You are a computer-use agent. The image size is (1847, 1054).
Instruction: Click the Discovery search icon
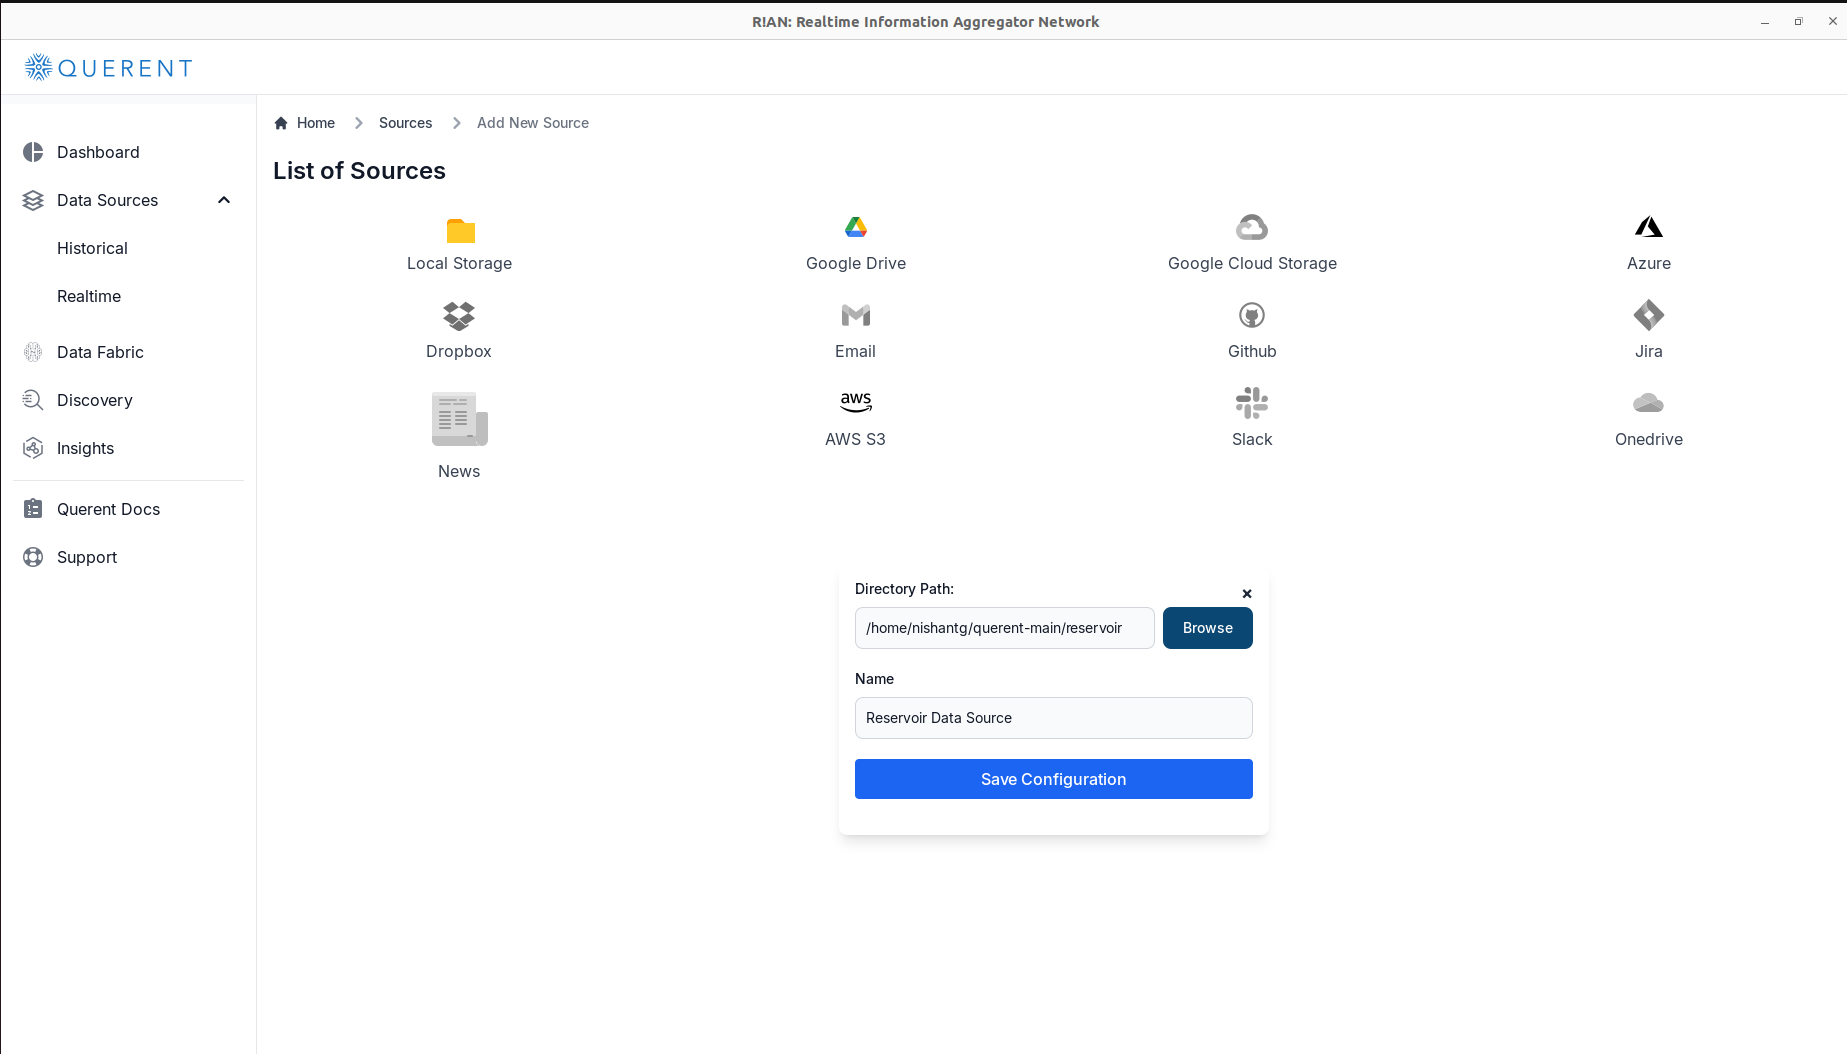pos(33,400)
